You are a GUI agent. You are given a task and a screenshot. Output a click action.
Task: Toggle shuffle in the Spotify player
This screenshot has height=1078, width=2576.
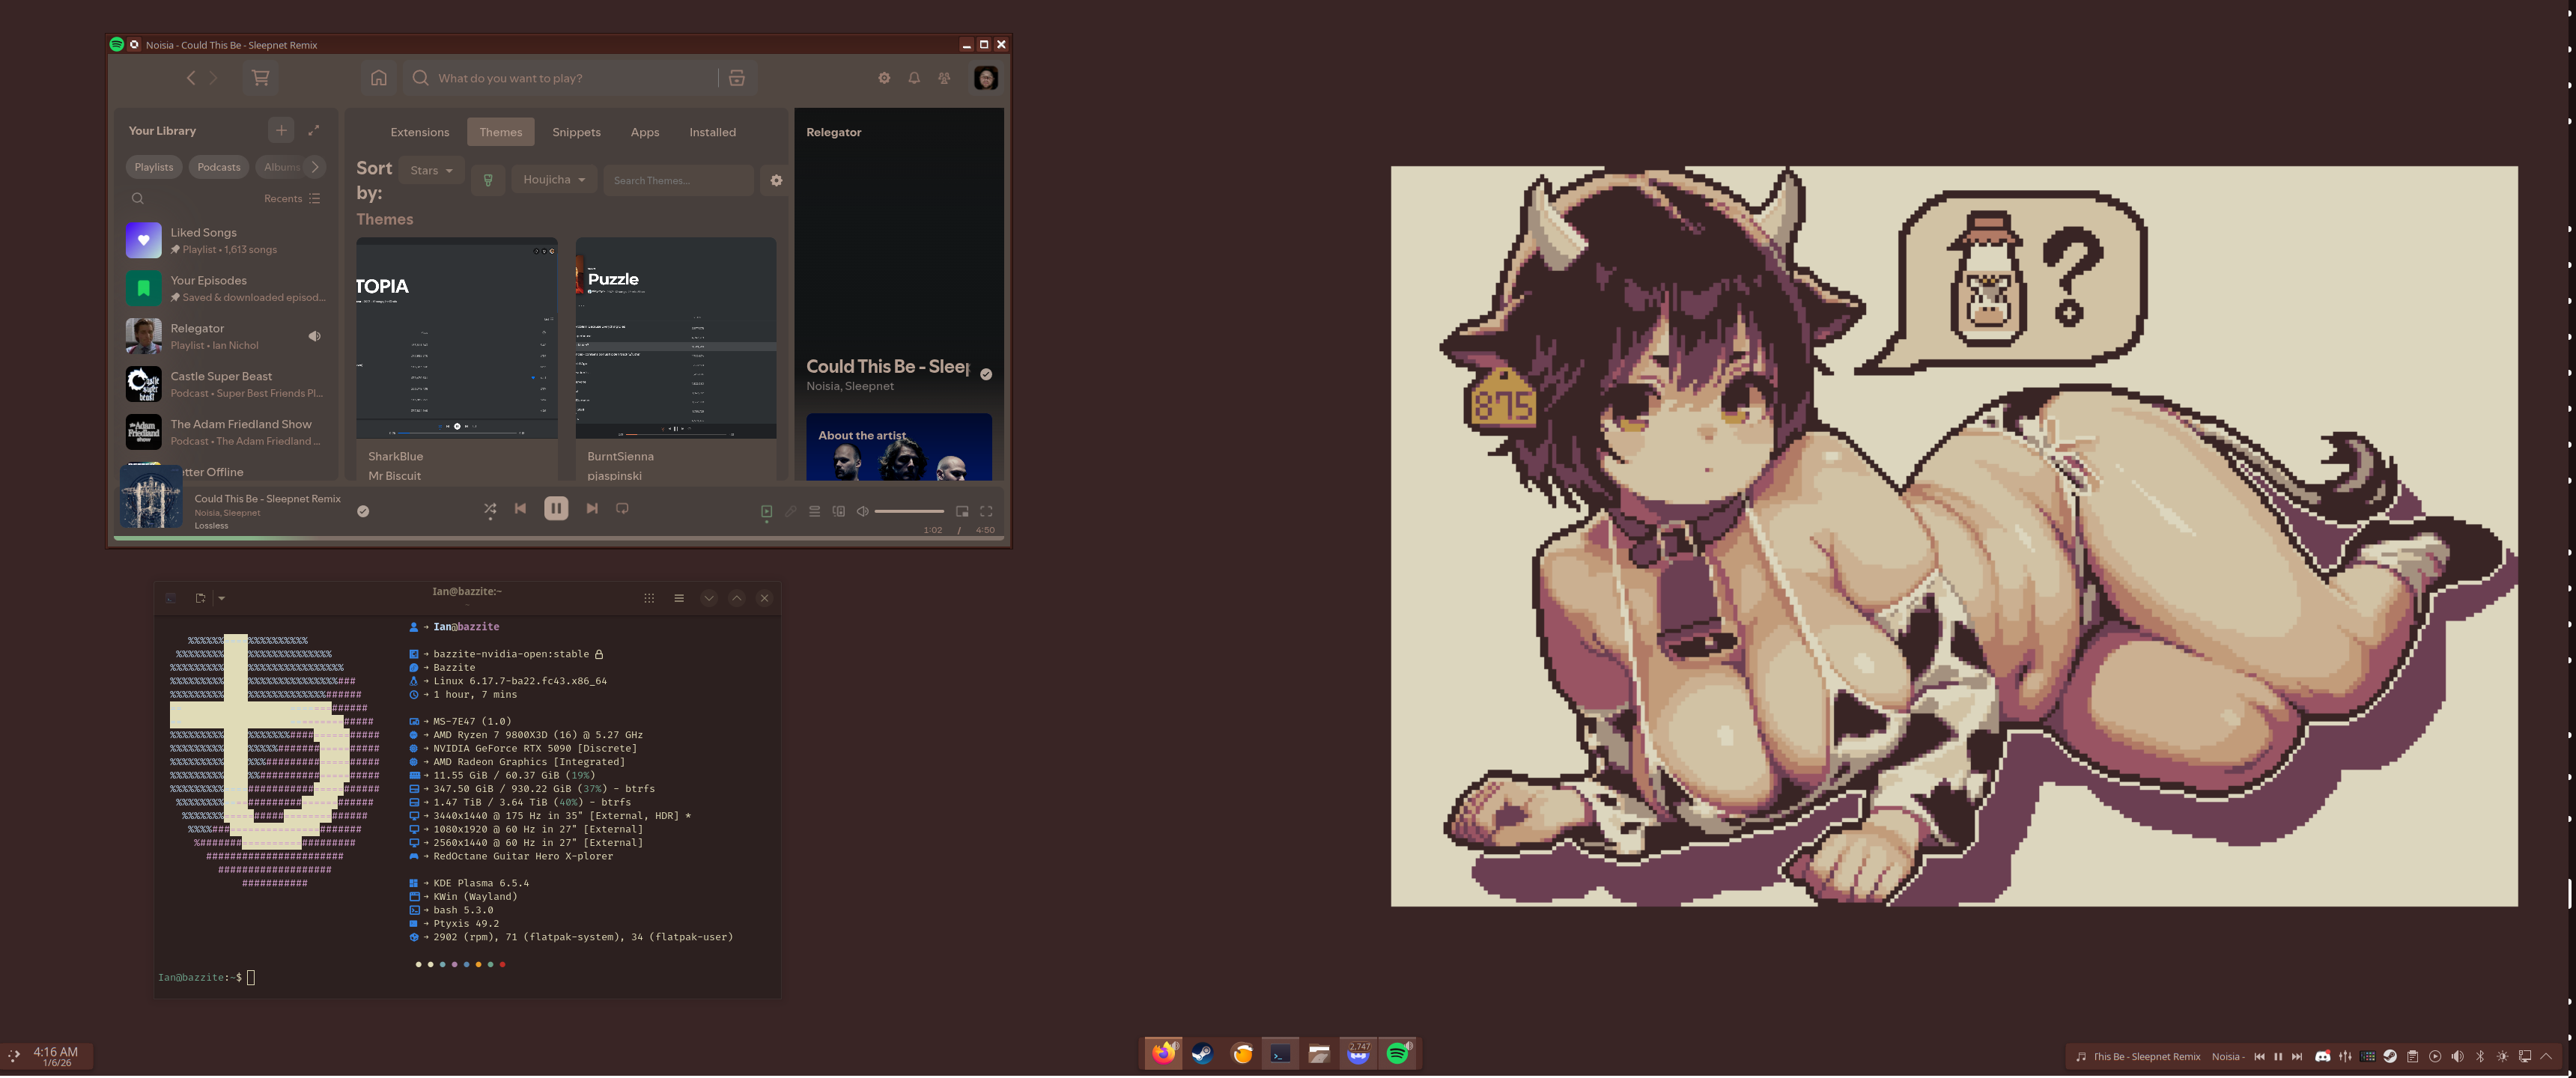pos(490,509)
